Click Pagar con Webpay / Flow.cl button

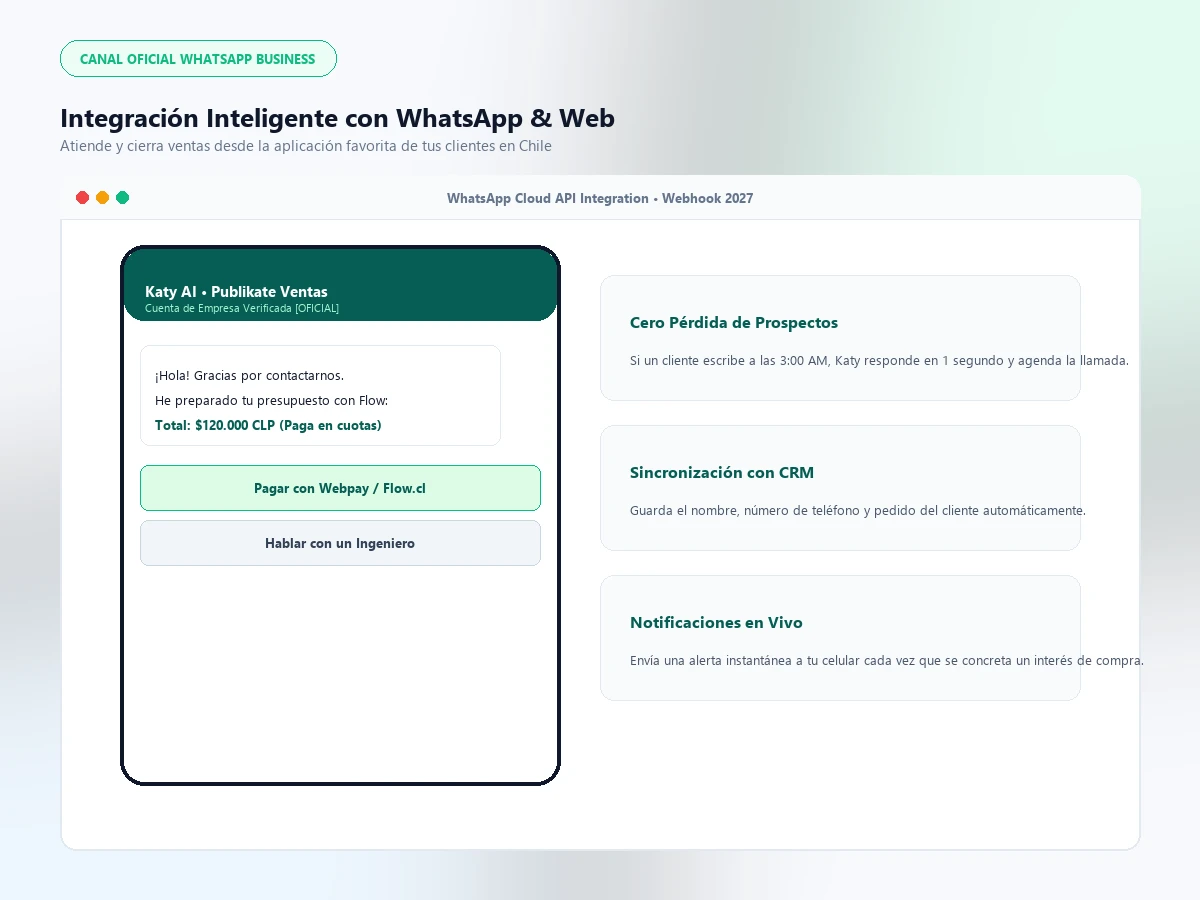[340, 488]
